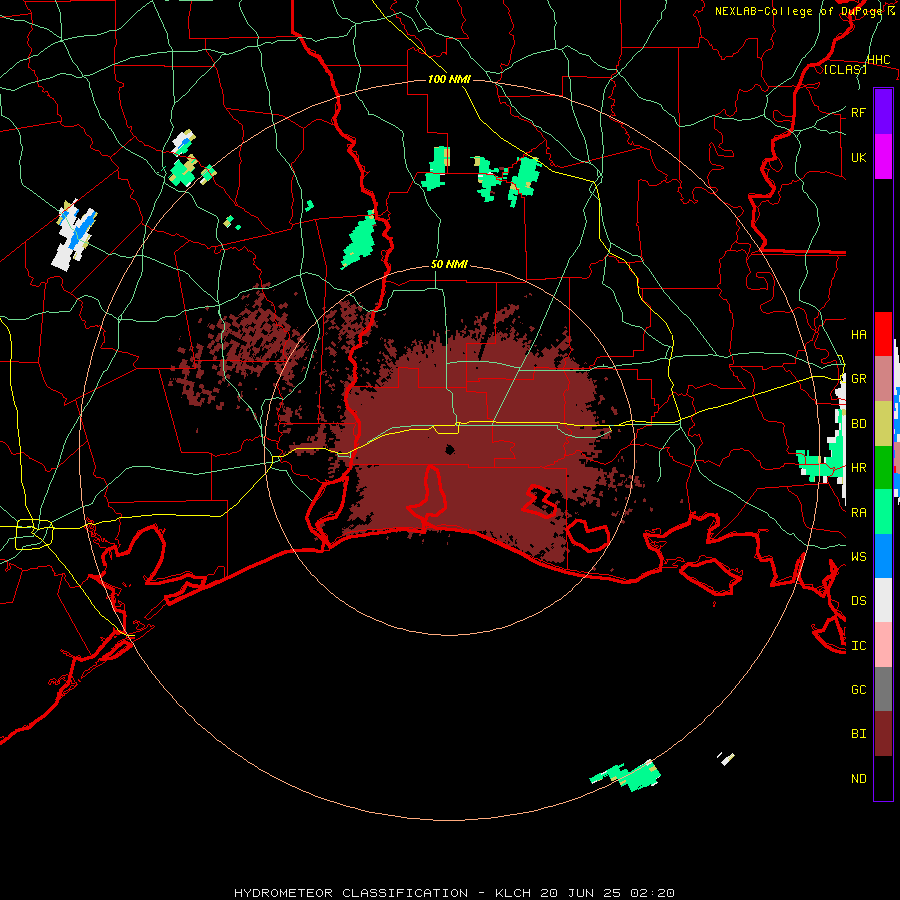This screenshot has width=900, height=900.
Task: Click the '50 NMI' range ring label
Action: [449, 264]
